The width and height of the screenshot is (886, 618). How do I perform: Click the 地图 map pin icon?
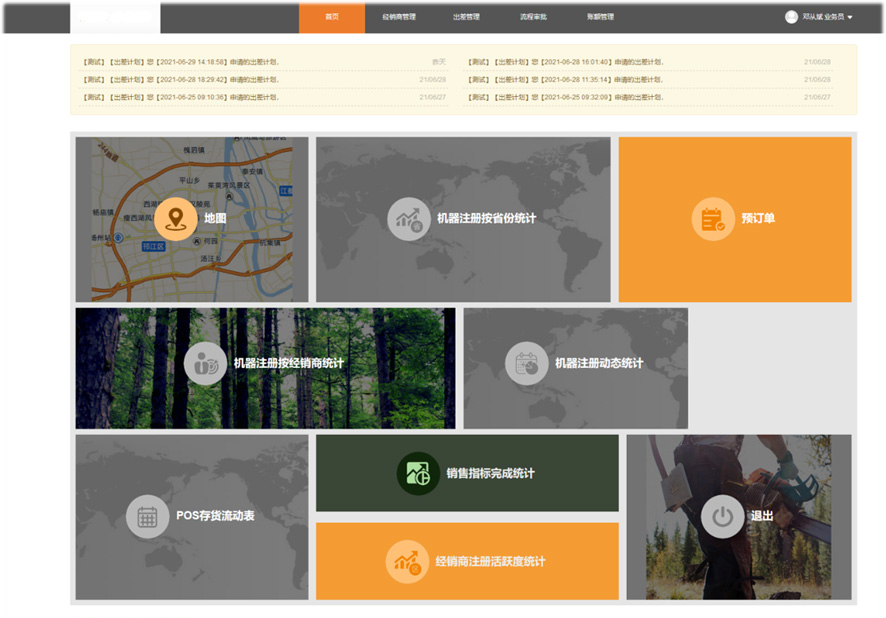pyautogui.click(x=176, y=218)
